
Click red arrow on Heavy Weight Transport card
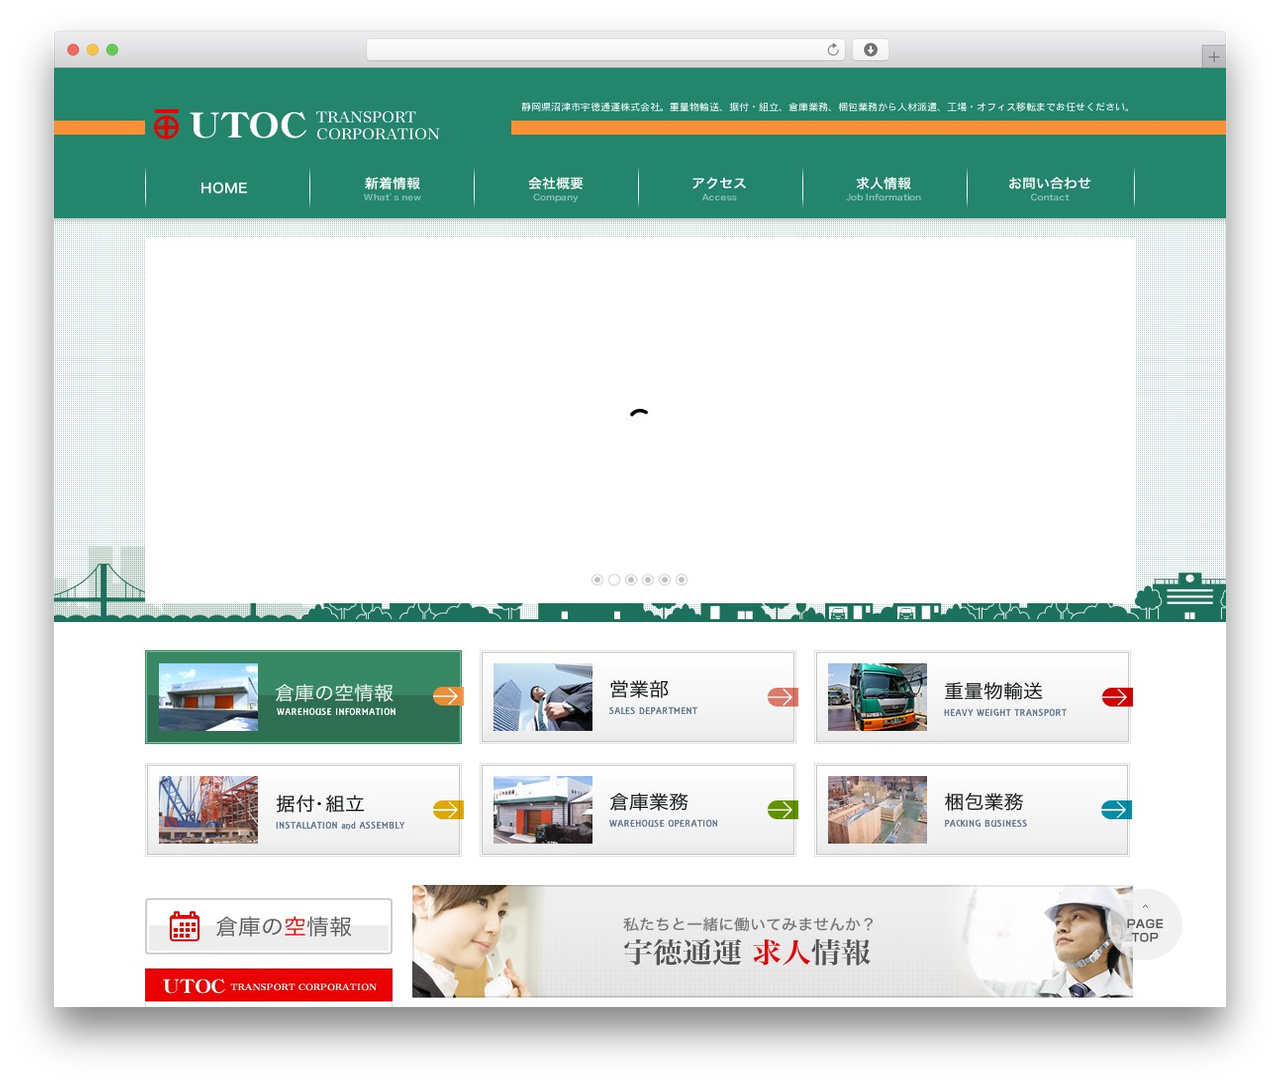[x=1117, y=697]
